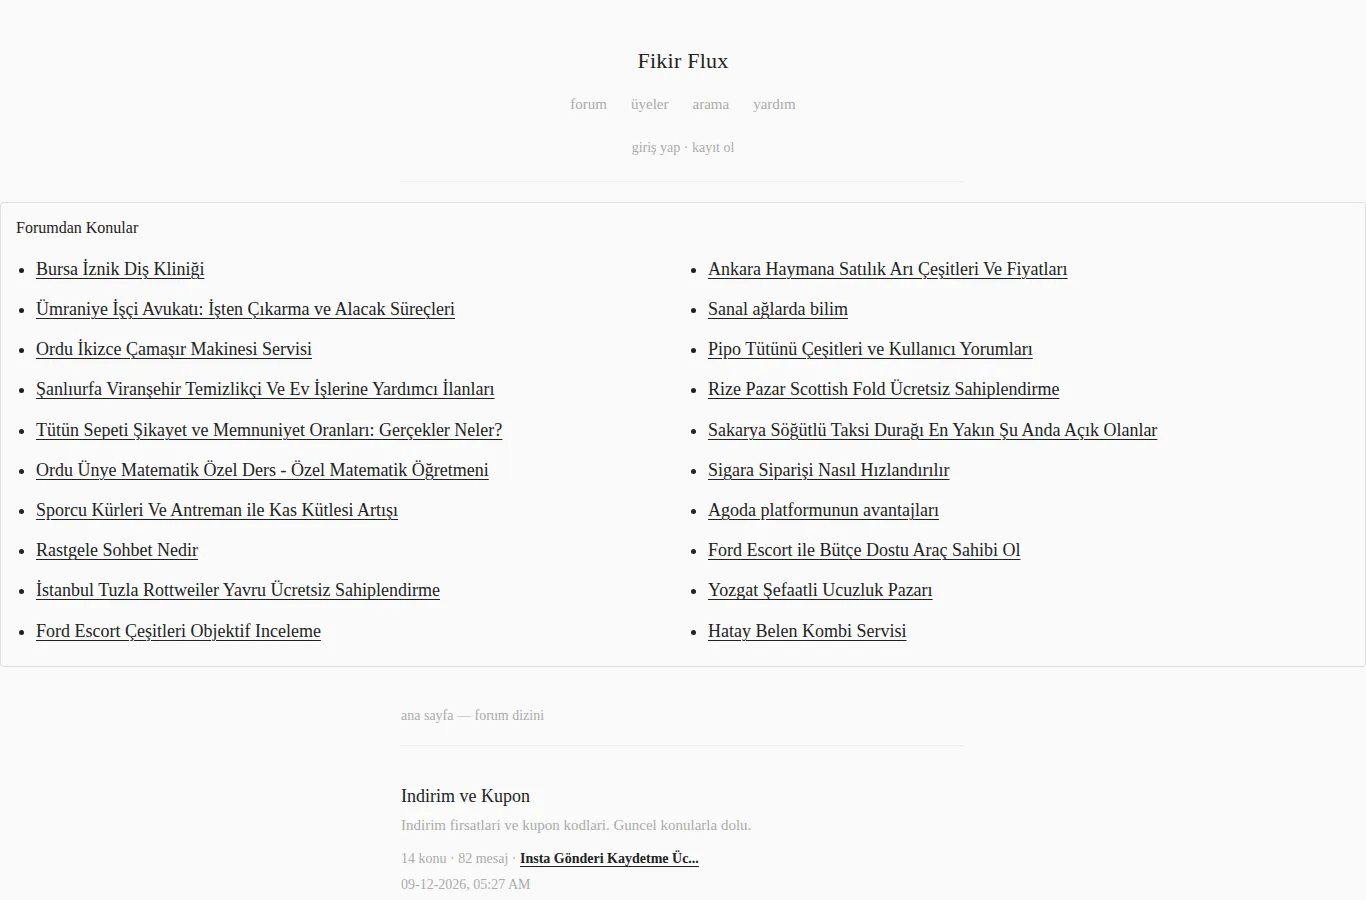Open Sanal ağlarda bilim link
Image resolution: width=1366 pixels, height=900 pixels.
pyautogui.click(x=778, y=309)
